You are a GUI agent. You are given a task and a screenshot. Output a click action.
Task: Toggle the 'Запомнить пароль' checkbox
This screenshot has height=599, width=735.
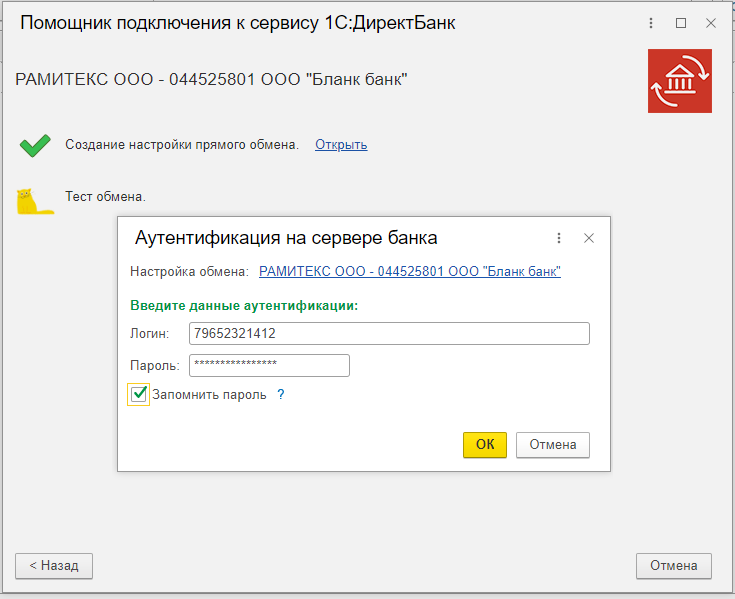point(139,395)
